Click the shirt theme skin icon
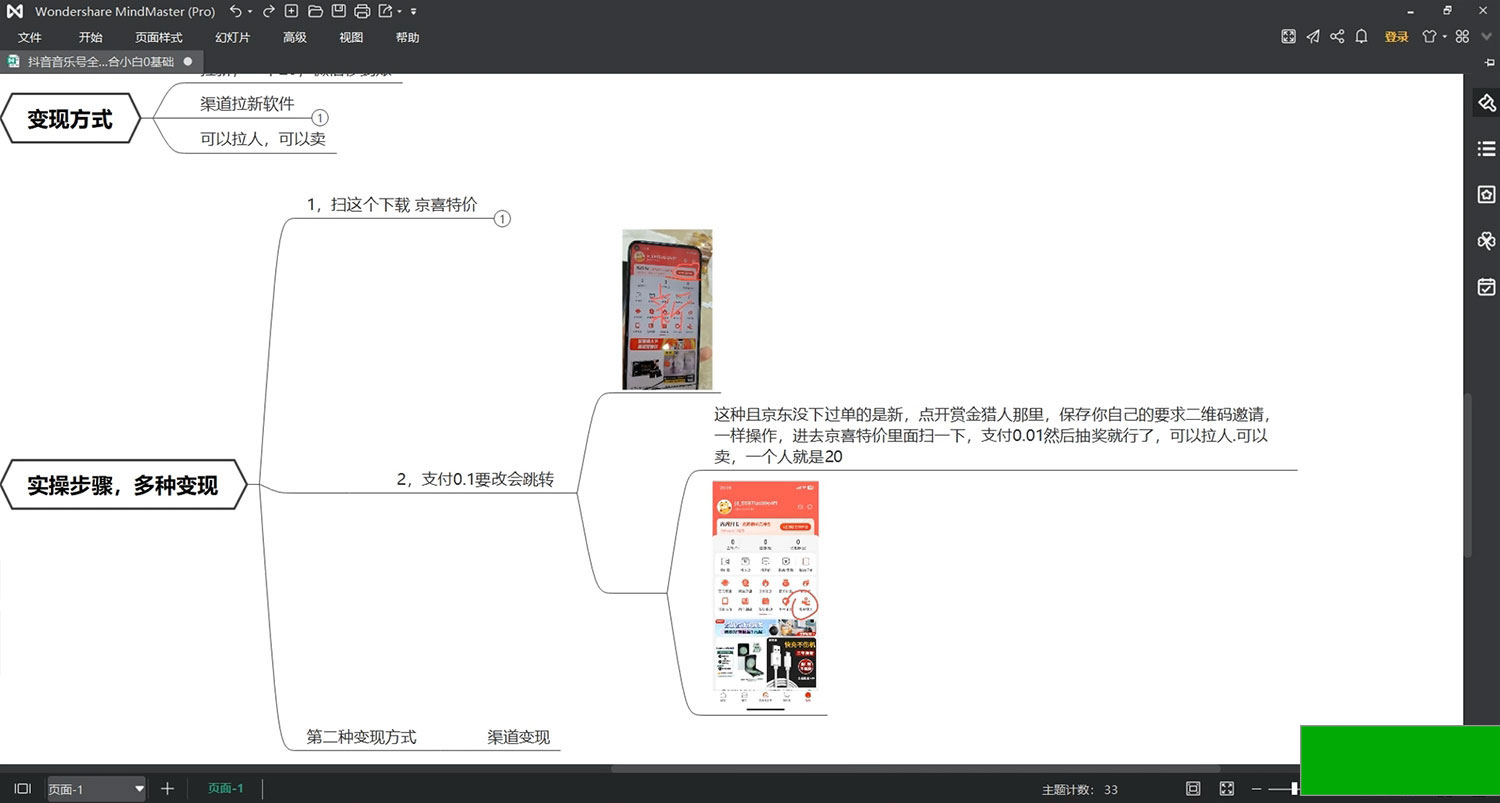This screenshot has width=1500, height=803. coord(1429,36)
